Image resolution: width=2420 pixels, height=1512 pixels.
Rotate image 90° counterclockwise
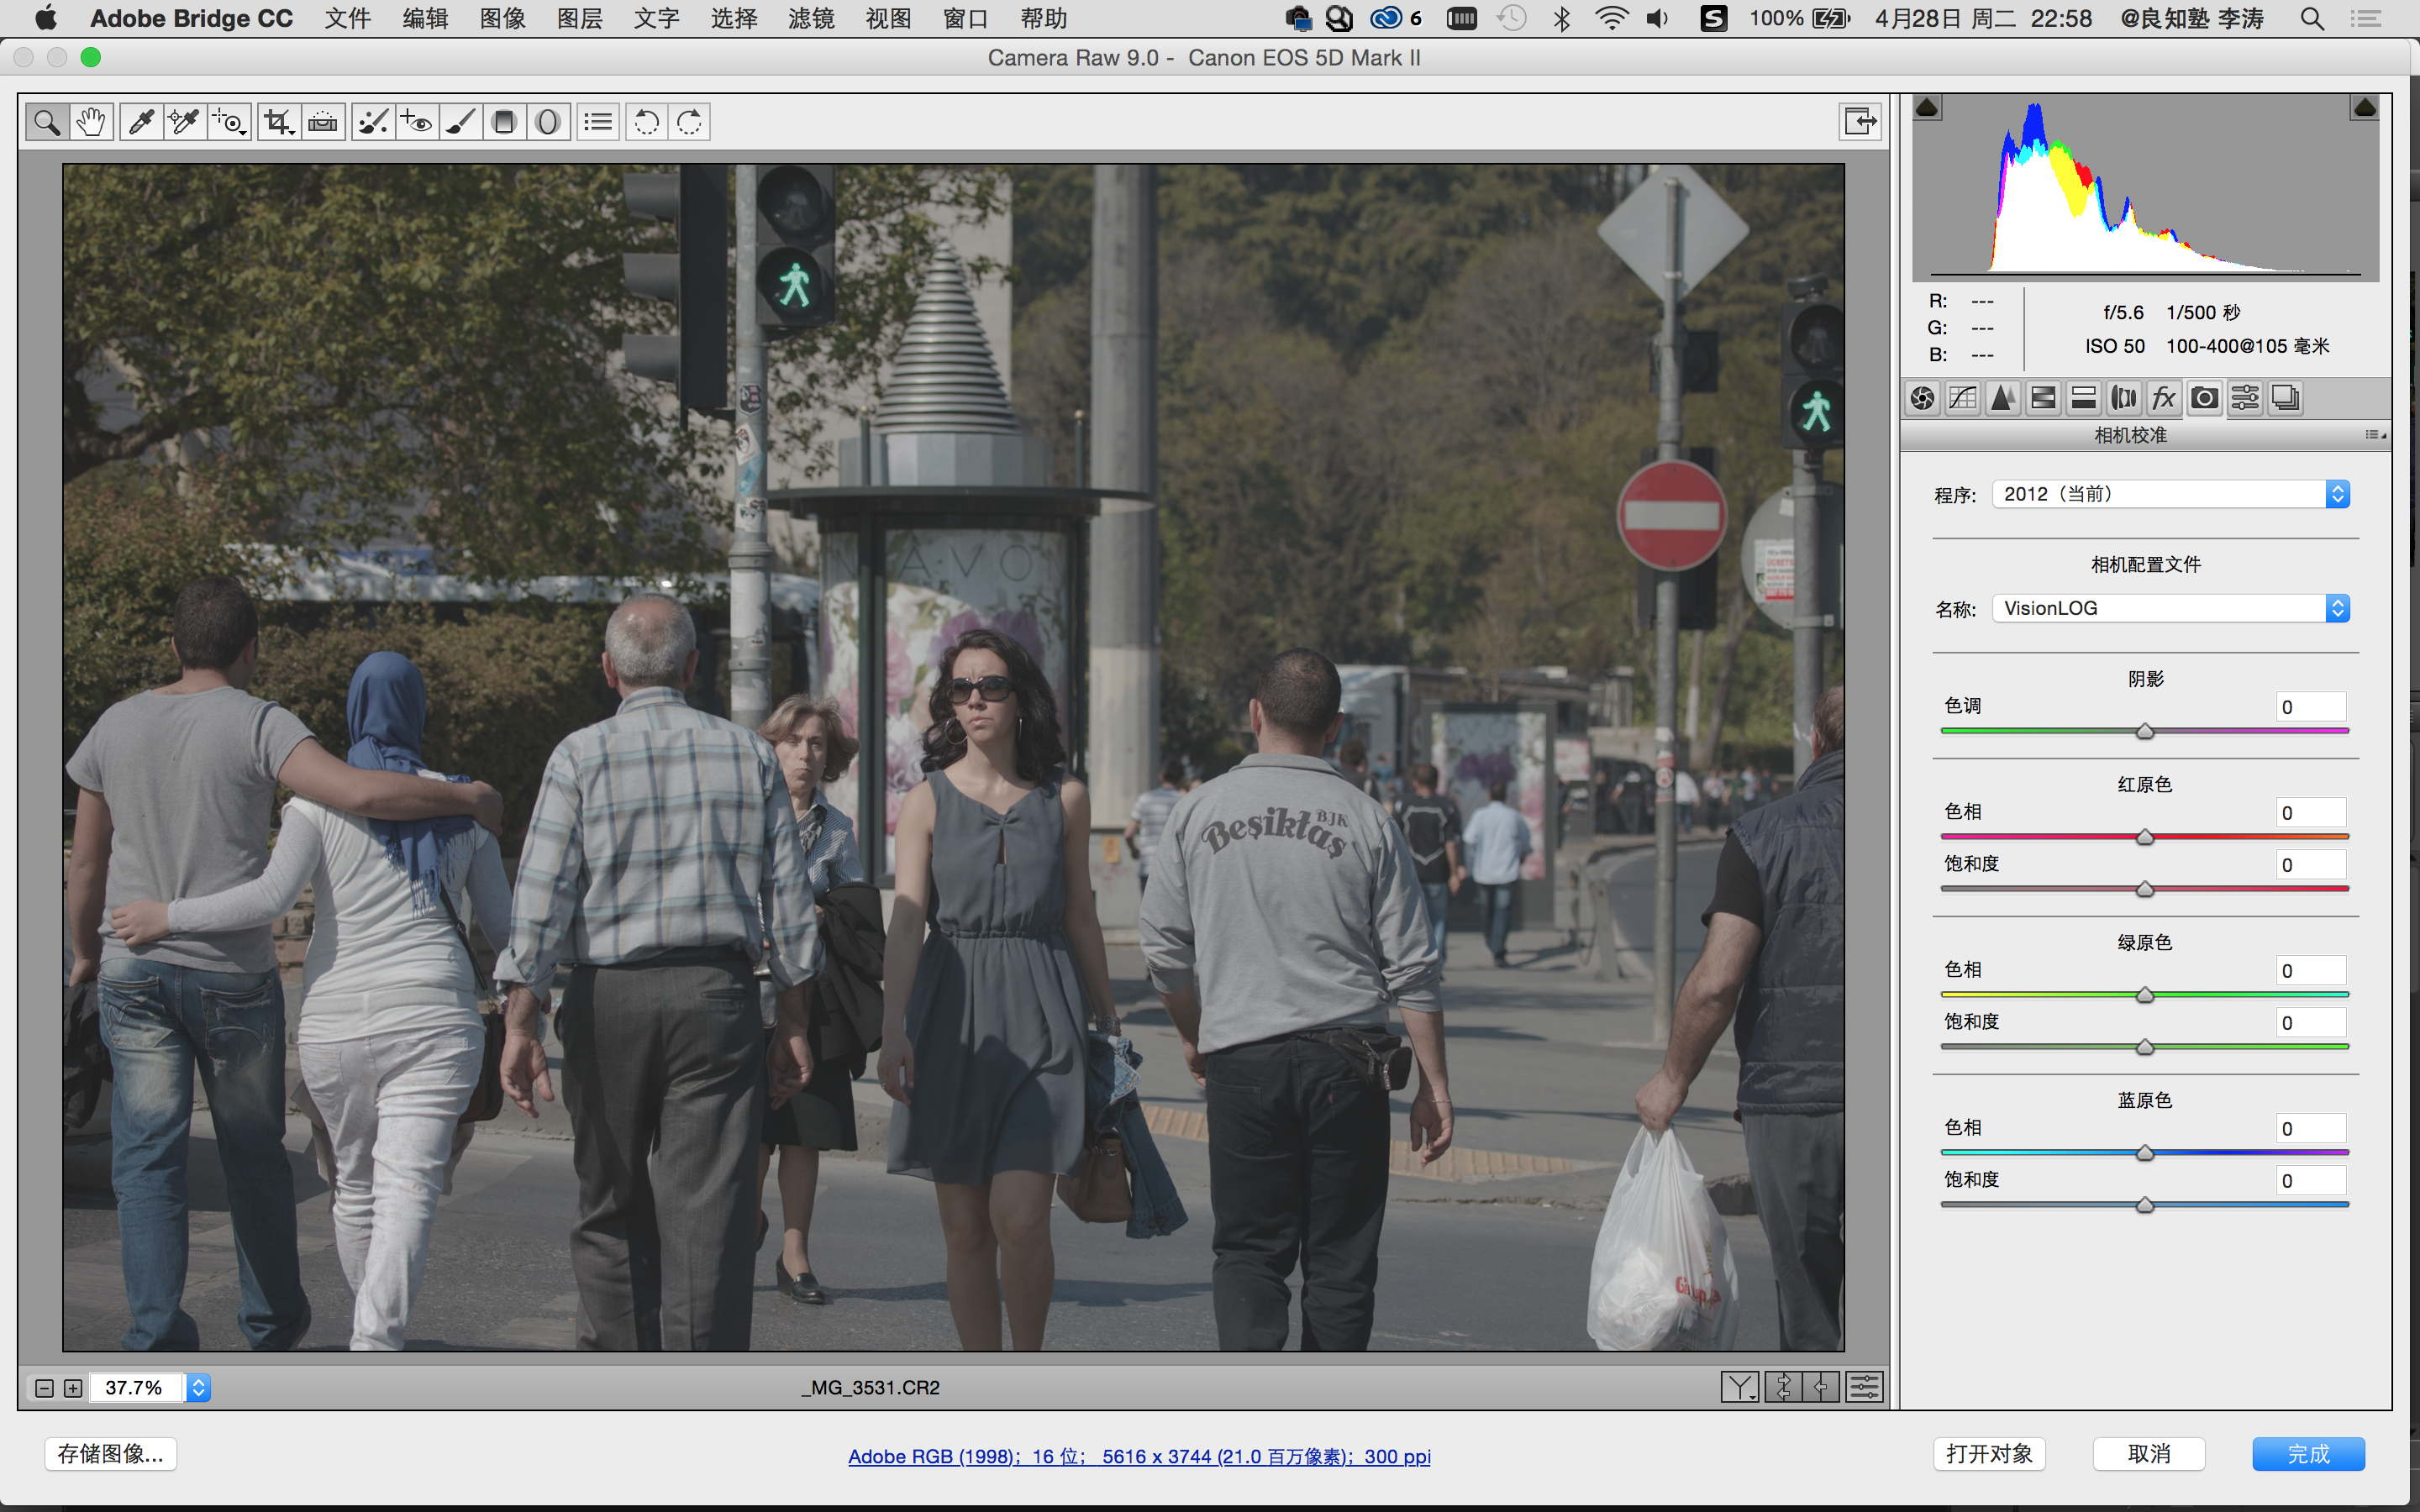646,122
